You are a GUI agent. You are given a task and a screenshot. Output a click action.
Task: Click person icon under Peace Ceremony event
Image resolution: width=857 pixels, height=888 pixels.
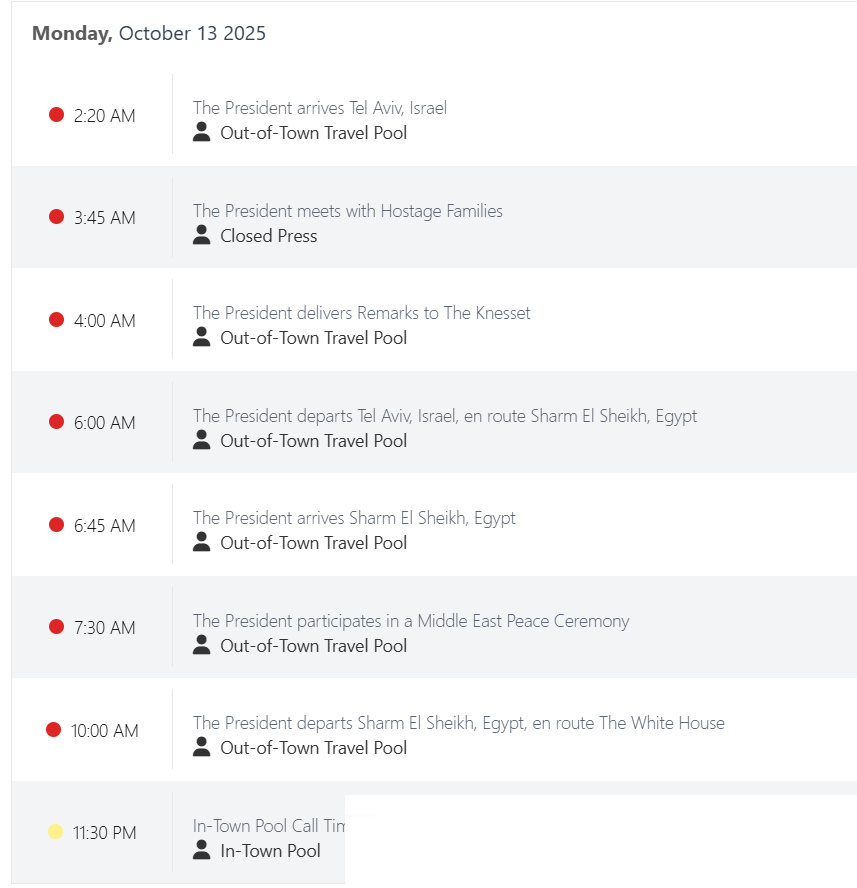[202, 645]
